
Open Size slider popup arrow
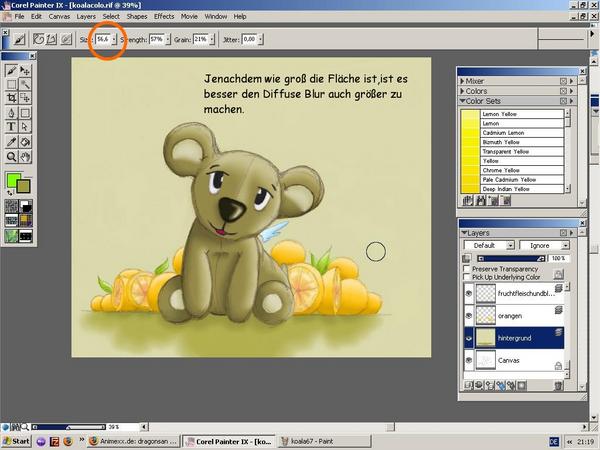pyautogui.click(x=114, y=39)
